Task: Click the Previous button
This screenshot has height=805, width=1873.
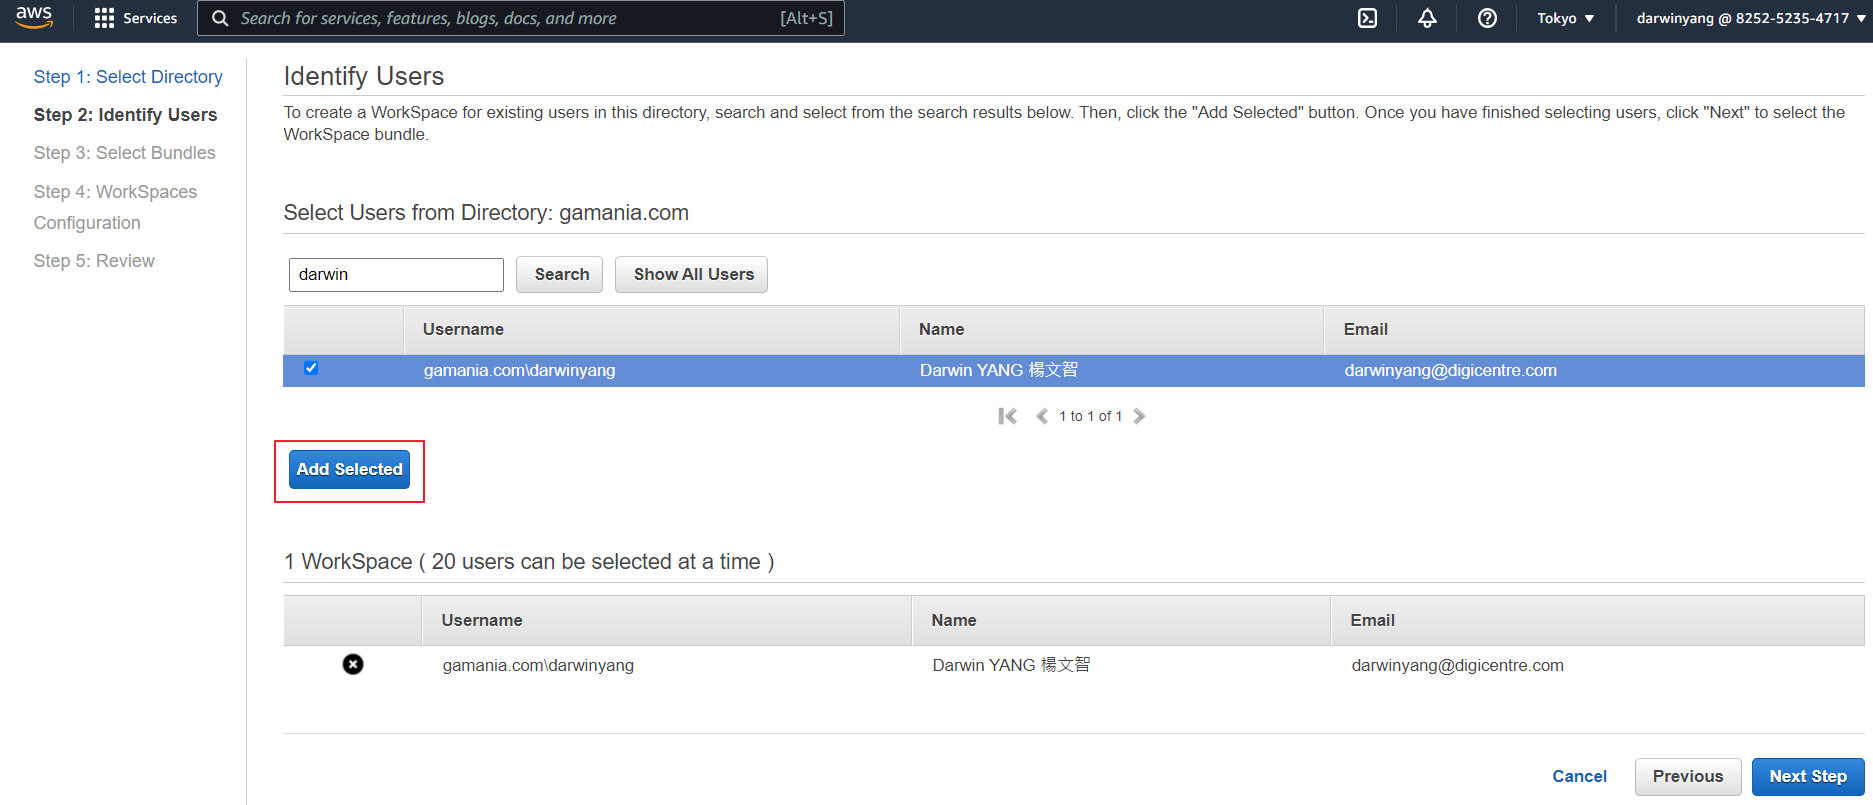Action: (x=1687, y=776)
